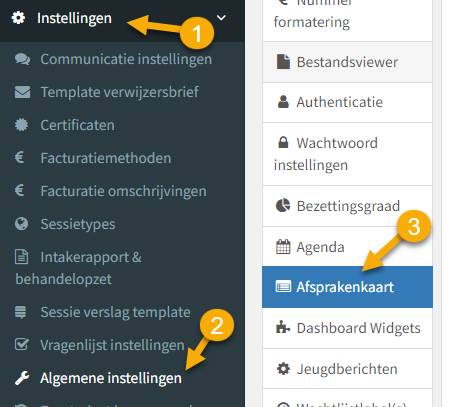Open the Jeugdberichten settings
Viewport: 450px width, 407px height.
347,369
